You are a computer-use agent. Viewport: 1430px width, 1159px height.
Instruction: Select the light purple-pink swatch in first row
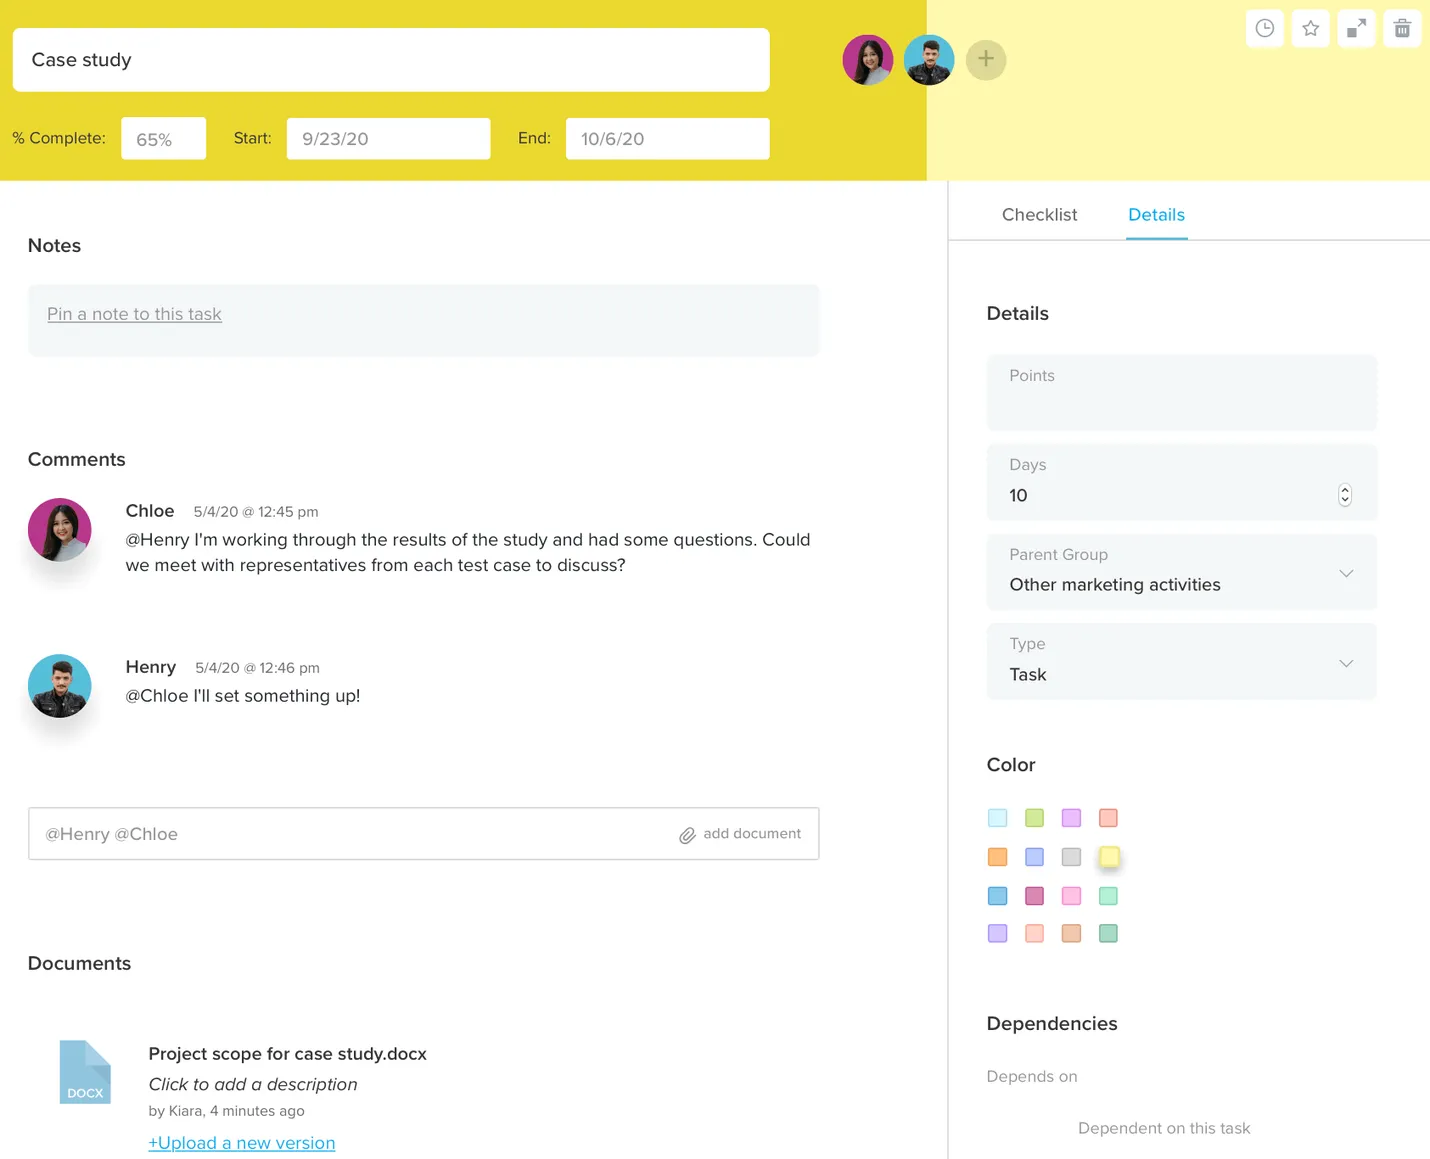coord(1071,818)
